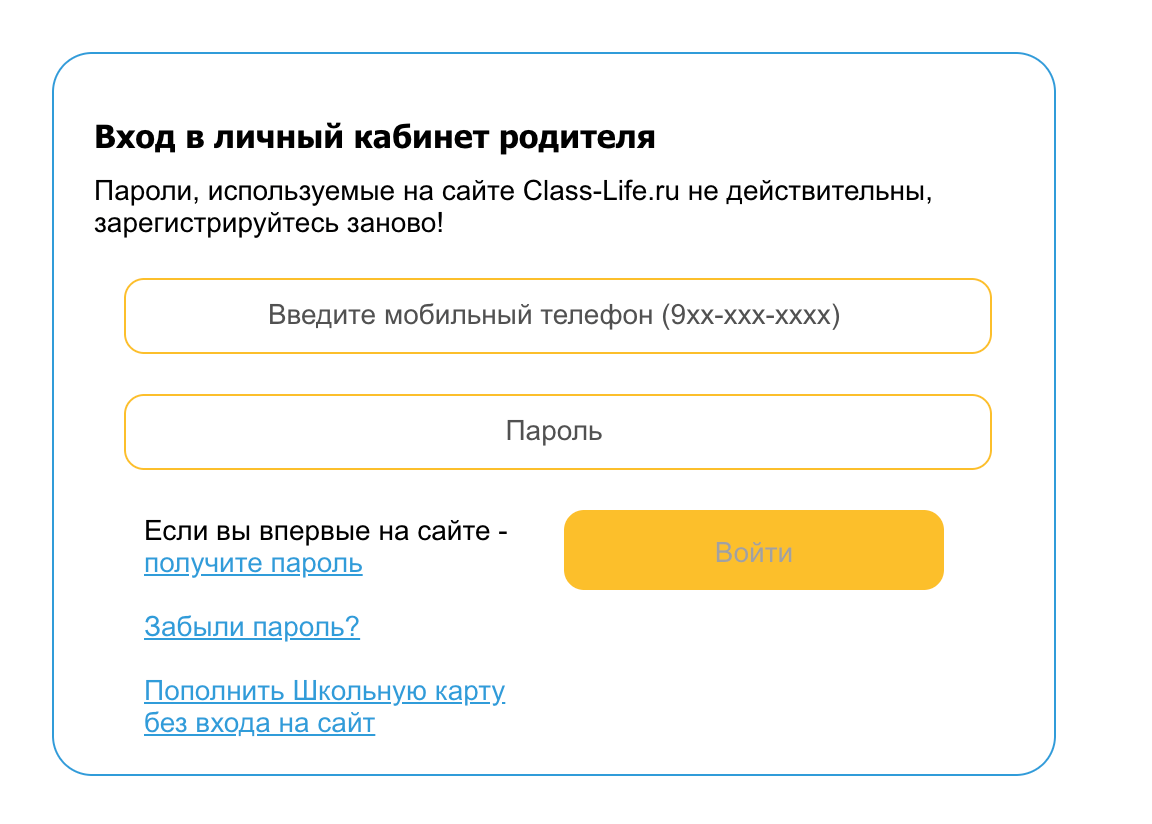Open the Пополнить Школьную карту link

[x=324, y=691]
